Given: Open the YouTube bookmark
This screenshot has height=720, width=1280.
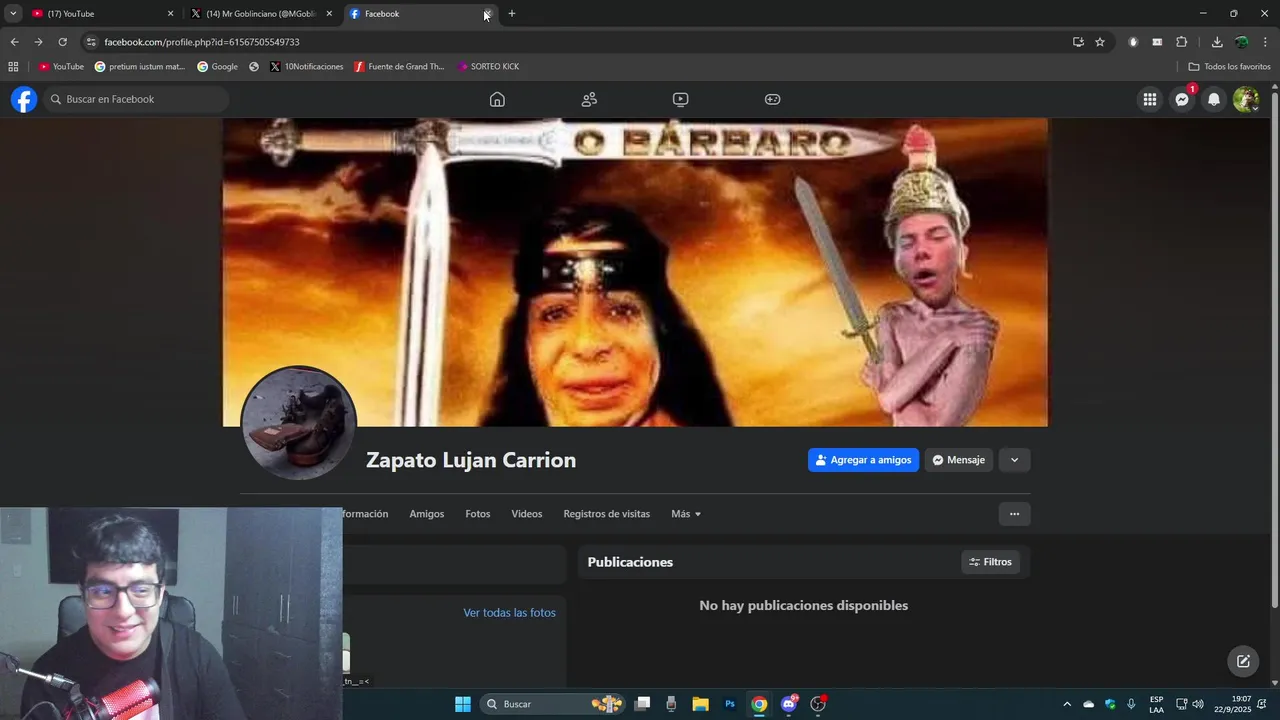Looking at the screenshot, I should [x=61, y=67].
